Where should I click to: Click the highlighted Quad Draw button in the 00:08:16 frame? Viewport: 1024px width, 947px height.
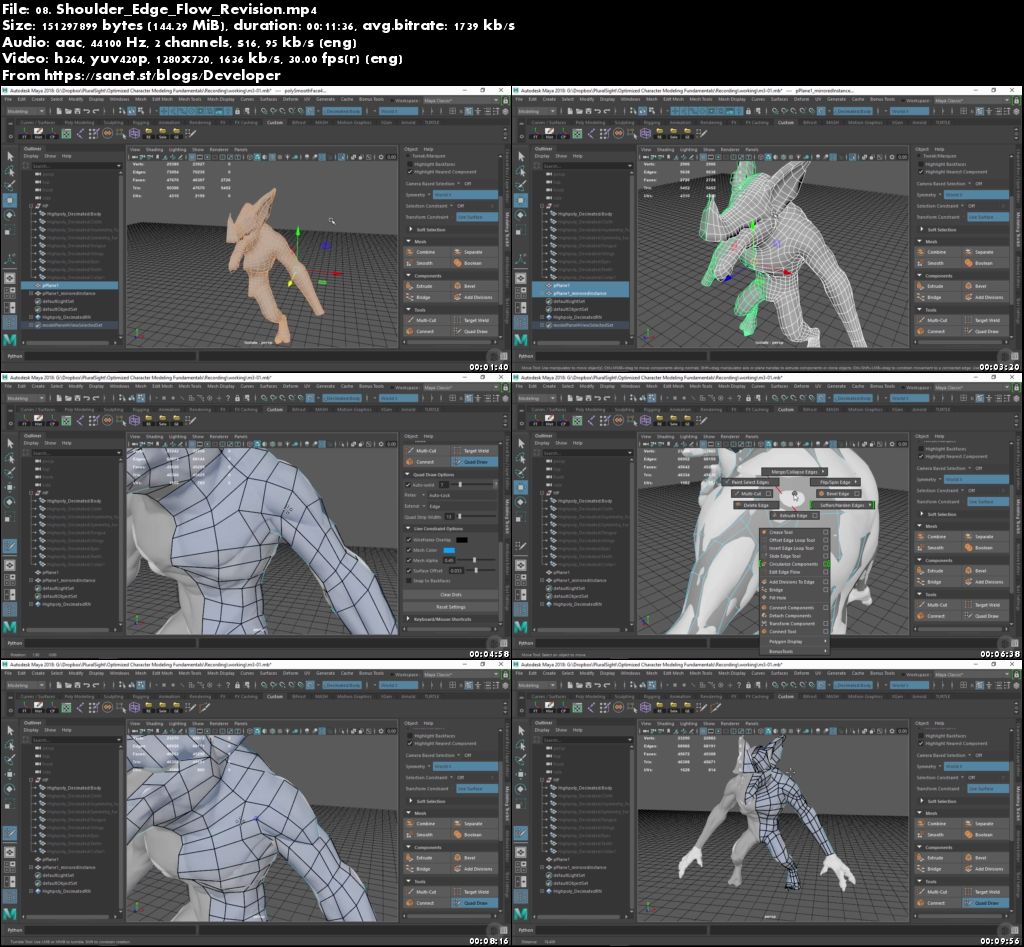pos(475,903)
